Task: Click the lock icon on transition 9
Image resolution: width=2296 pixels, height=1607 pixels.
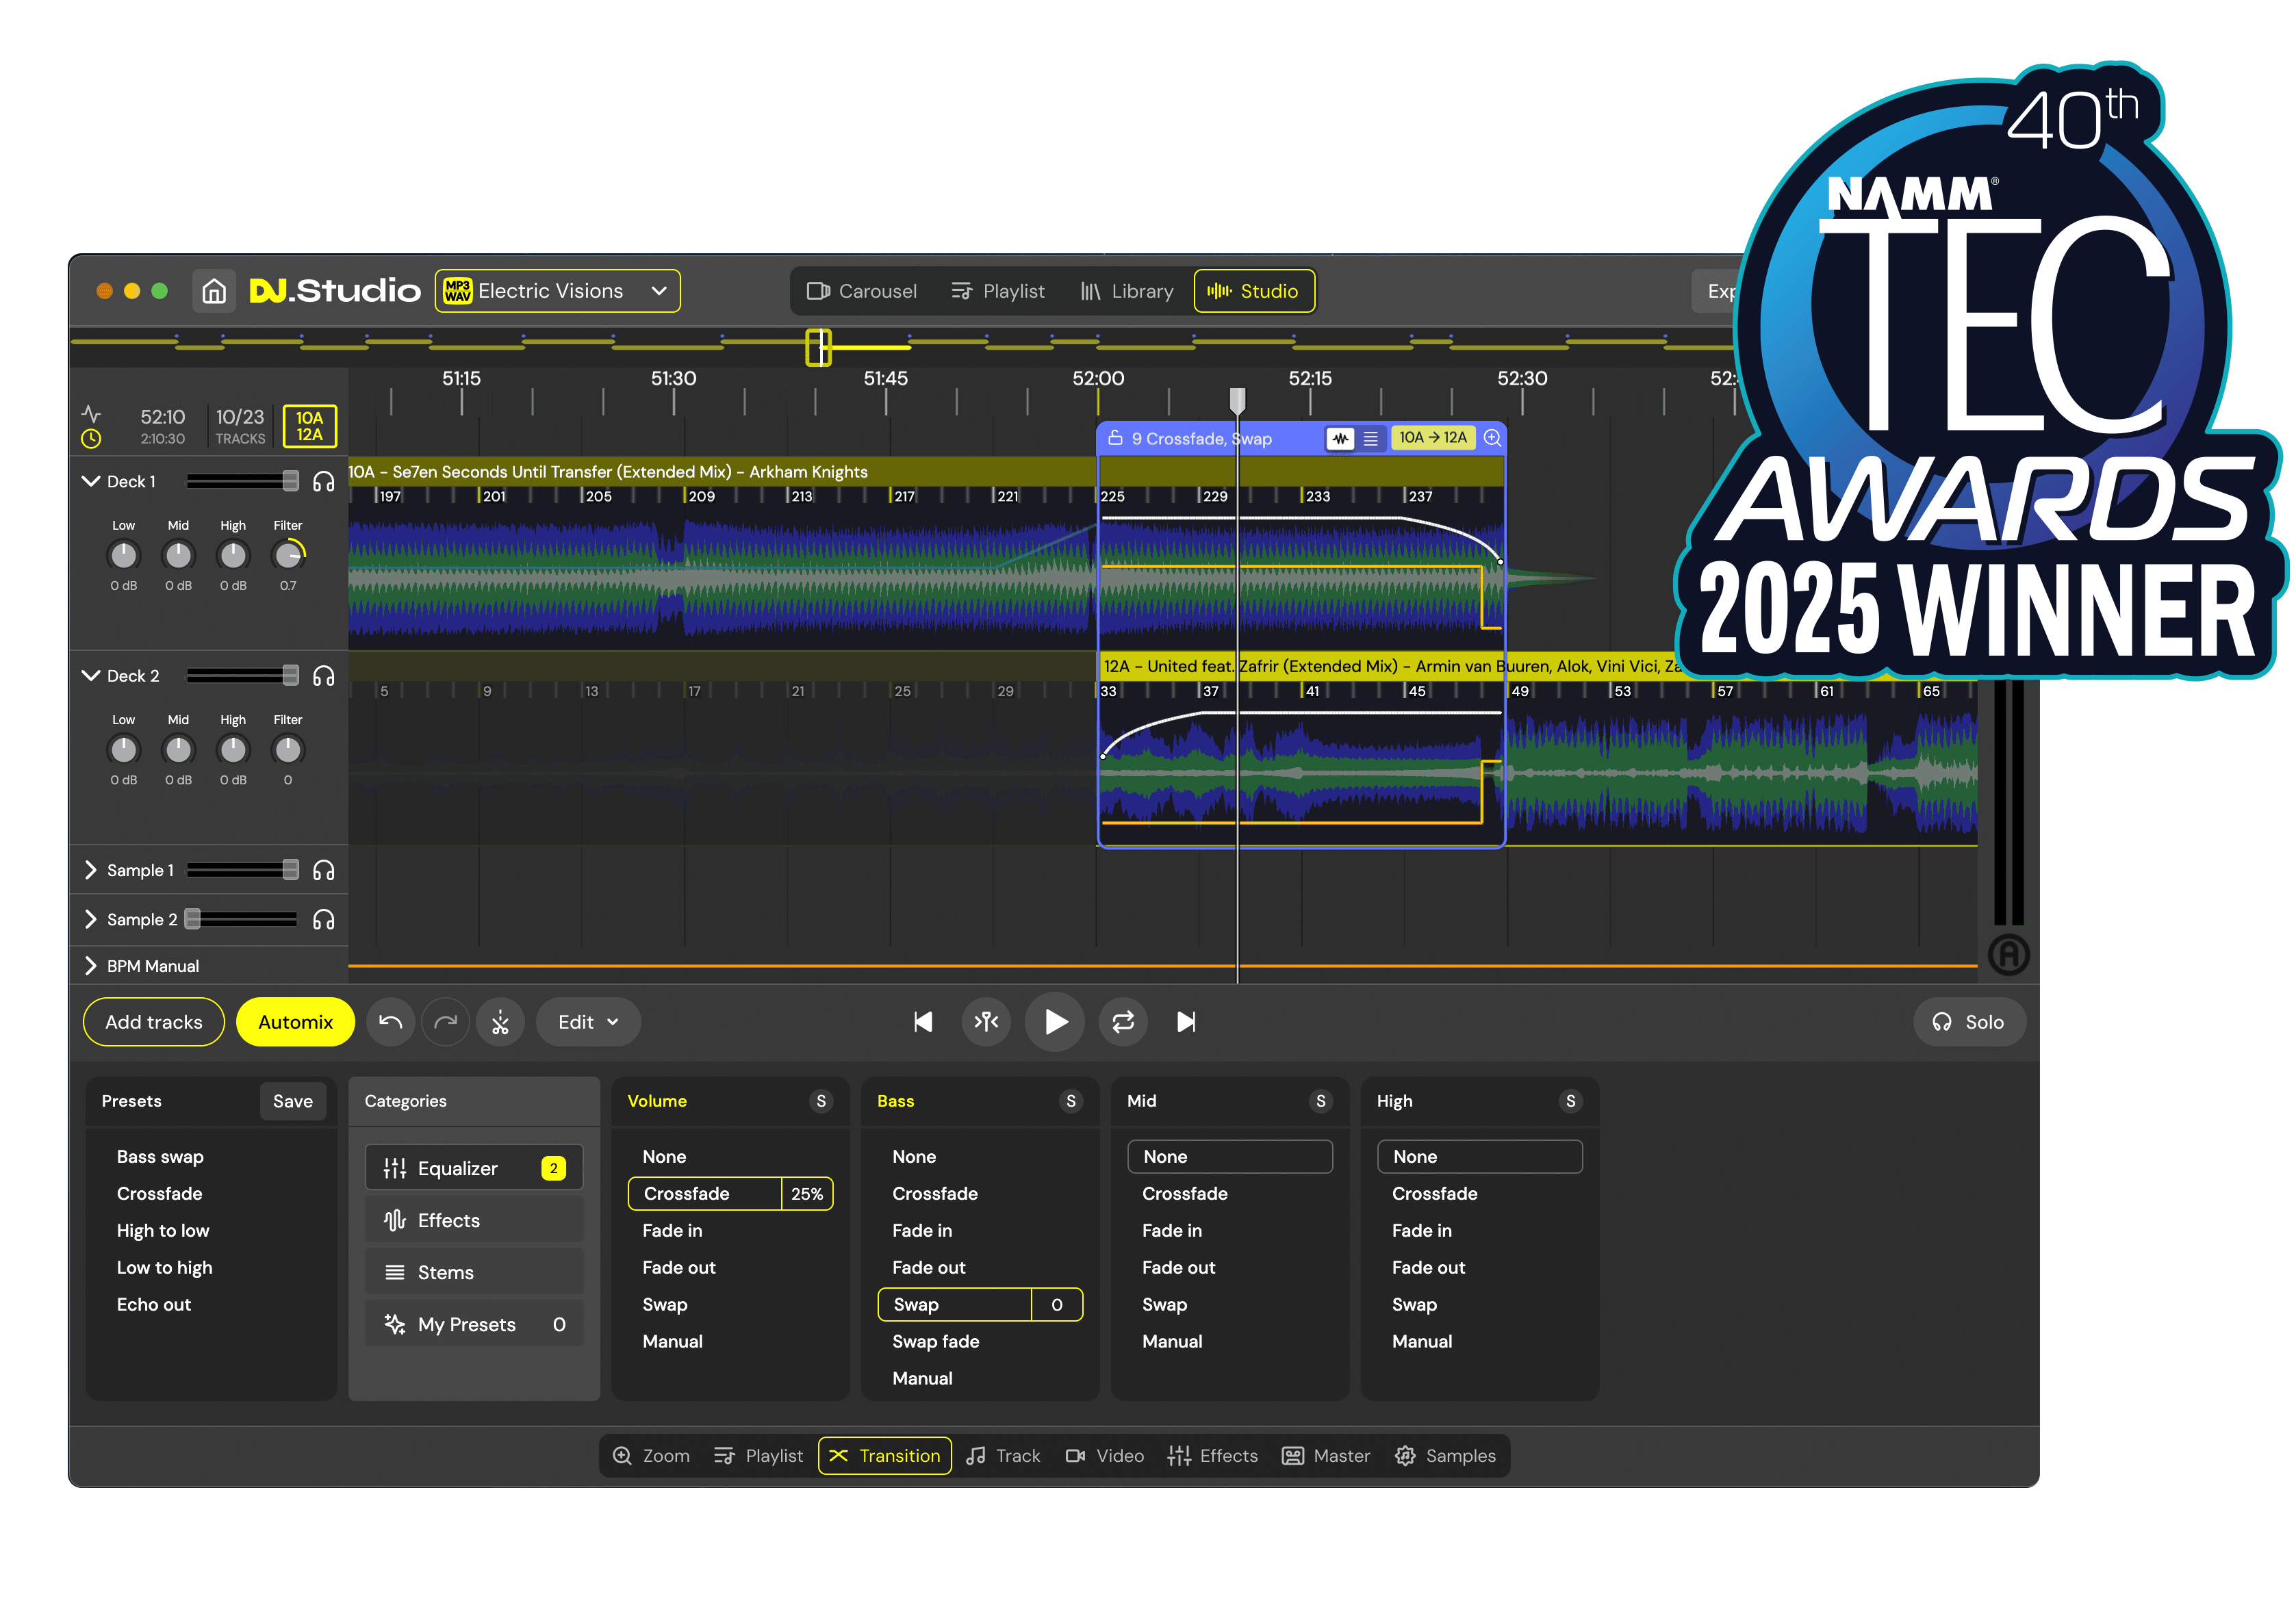Action: tap(1116, 439)
